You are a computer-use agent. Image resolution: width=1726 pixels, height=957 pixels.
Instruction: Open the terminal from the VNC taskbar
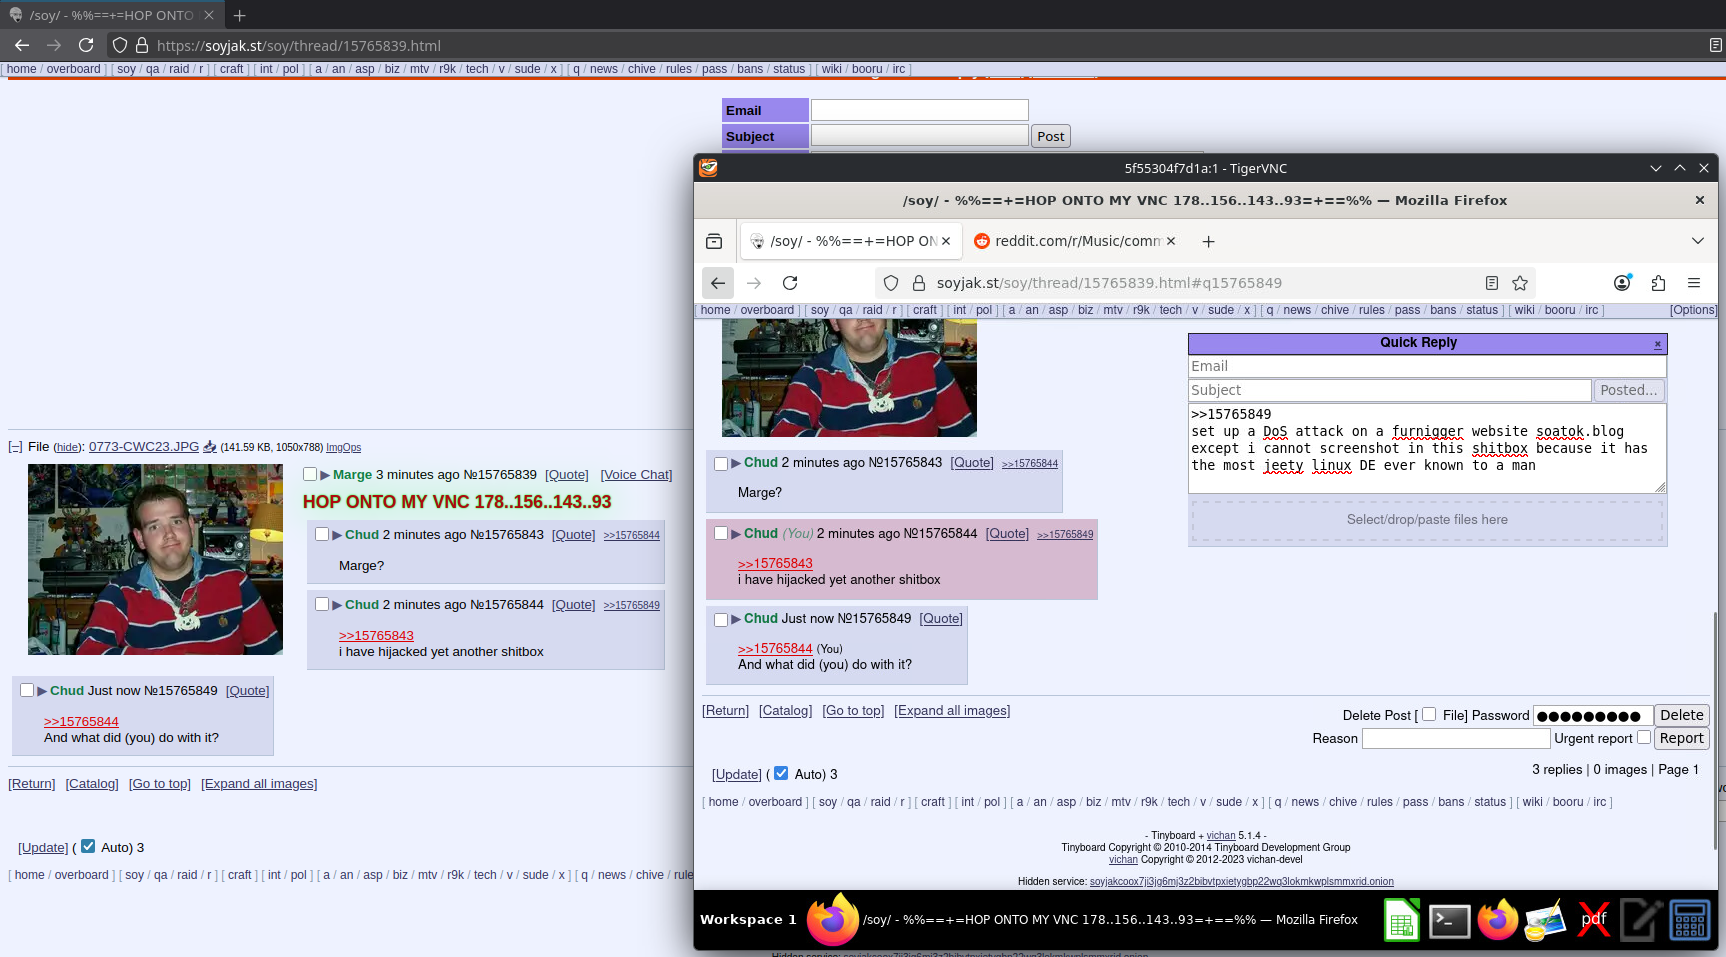pyautogui.click(x=1449, y=920)
